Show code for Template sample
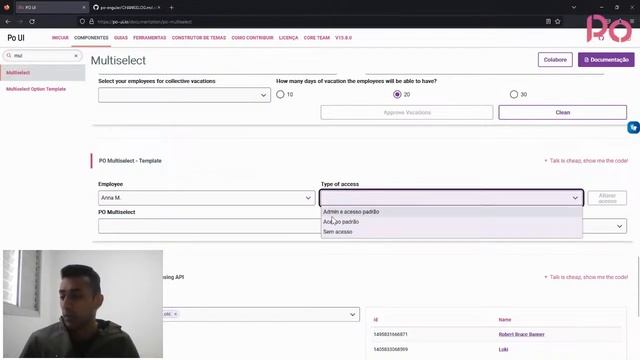The width and height of the screenshot is (640, 360). pyautogui.click(x=586, y=161)
